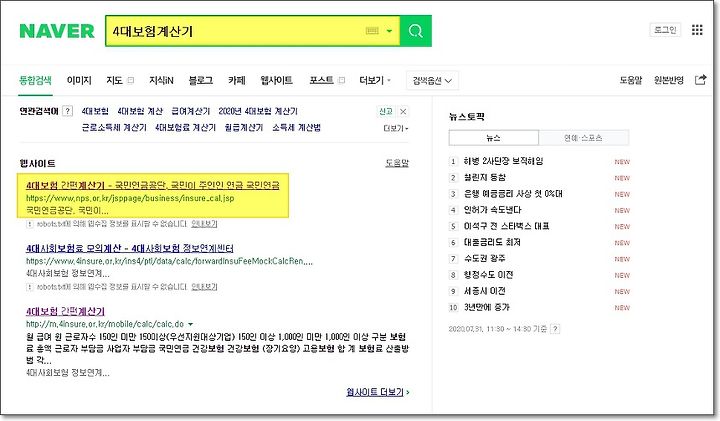Click the 도움말 link beside 웹사이트 heading
Screen dimensions: 720x421
(397, 163)
